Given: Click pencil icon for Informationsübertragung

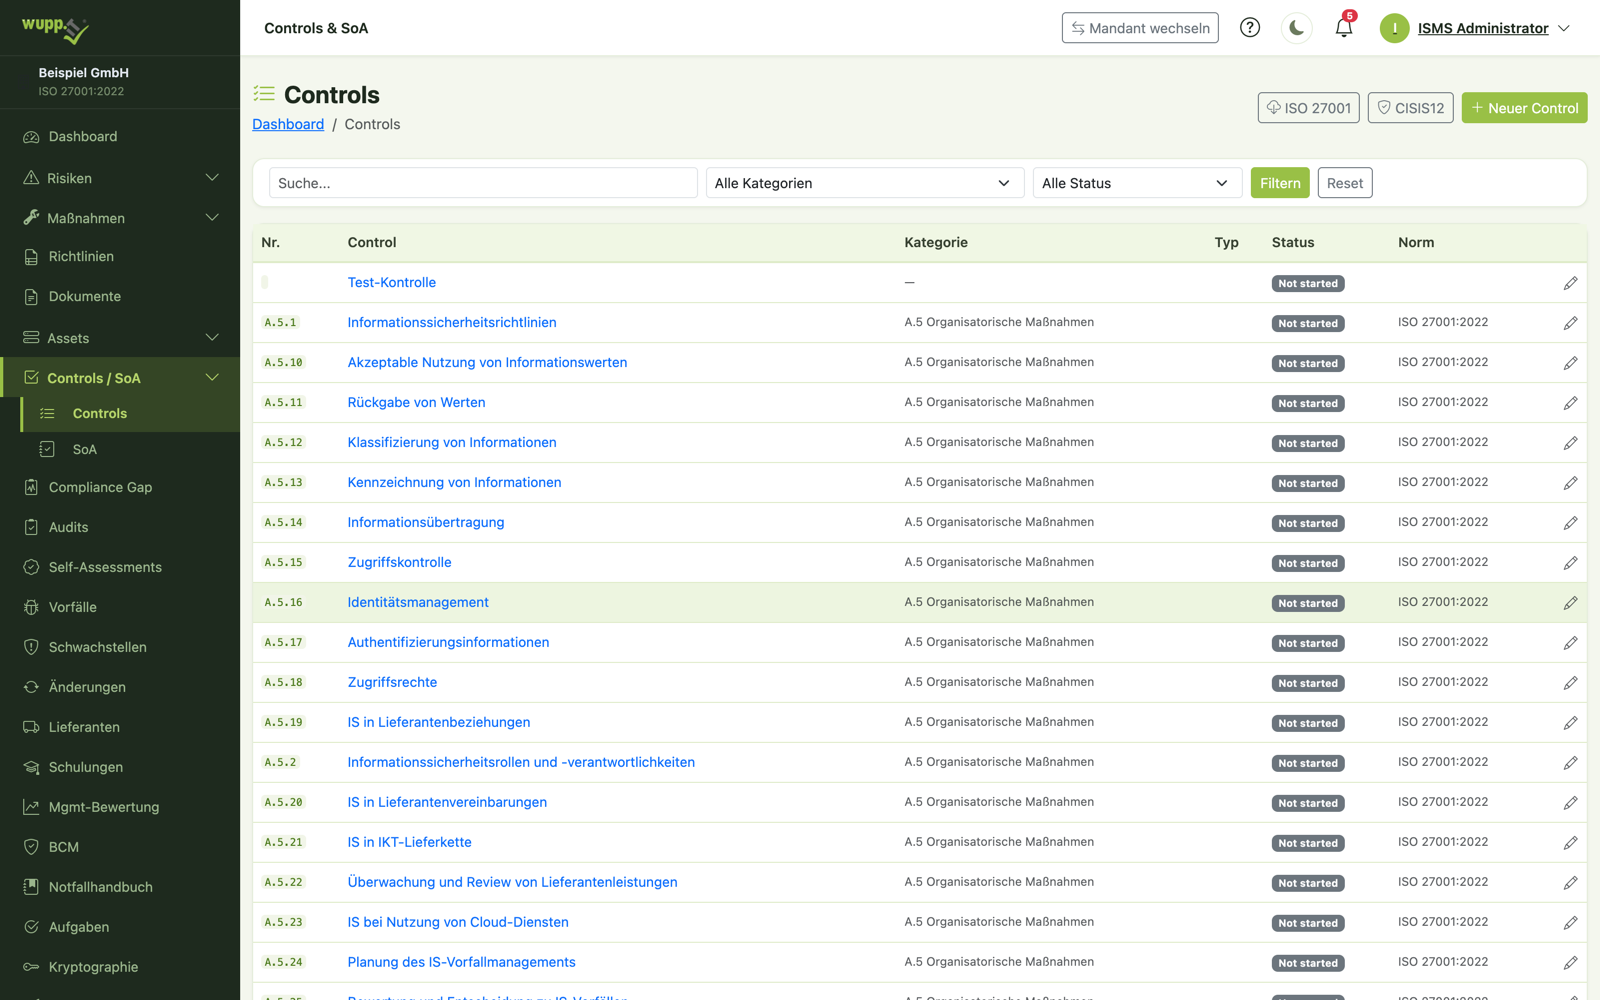Looking at the screenshot, I should pos(1570,523).
